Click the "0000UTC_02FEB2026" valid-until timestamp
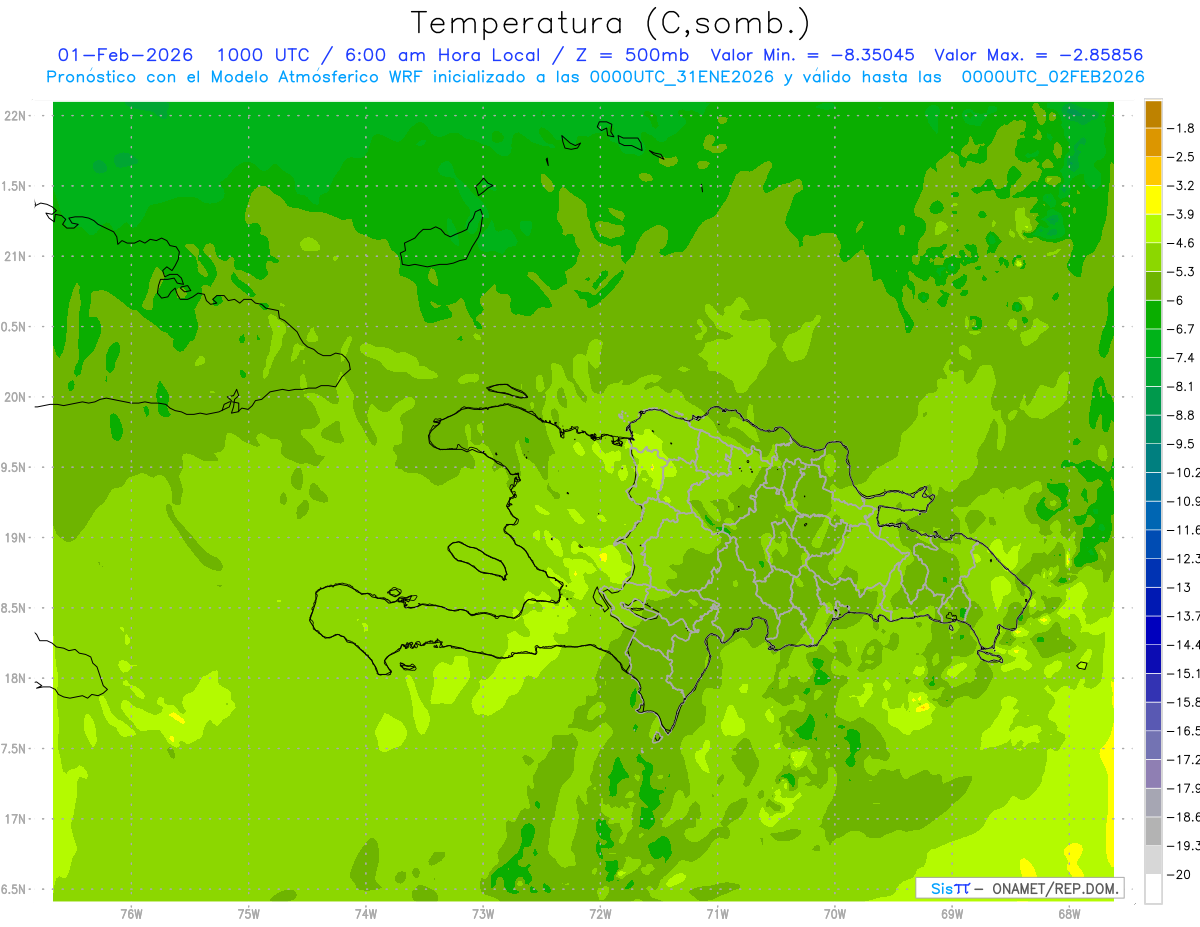Viewport: 1200px width, 927px height. pyautogui.click(x=1053, y=77)
